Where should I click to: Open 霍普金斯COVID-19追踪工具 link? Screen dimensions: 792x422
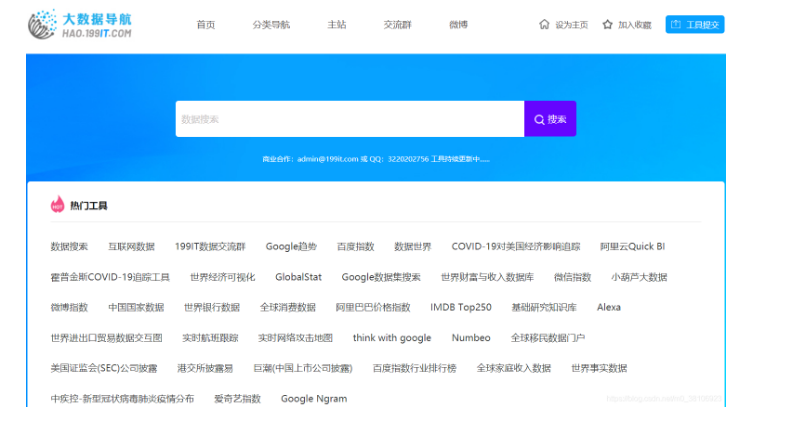(110, 277)
